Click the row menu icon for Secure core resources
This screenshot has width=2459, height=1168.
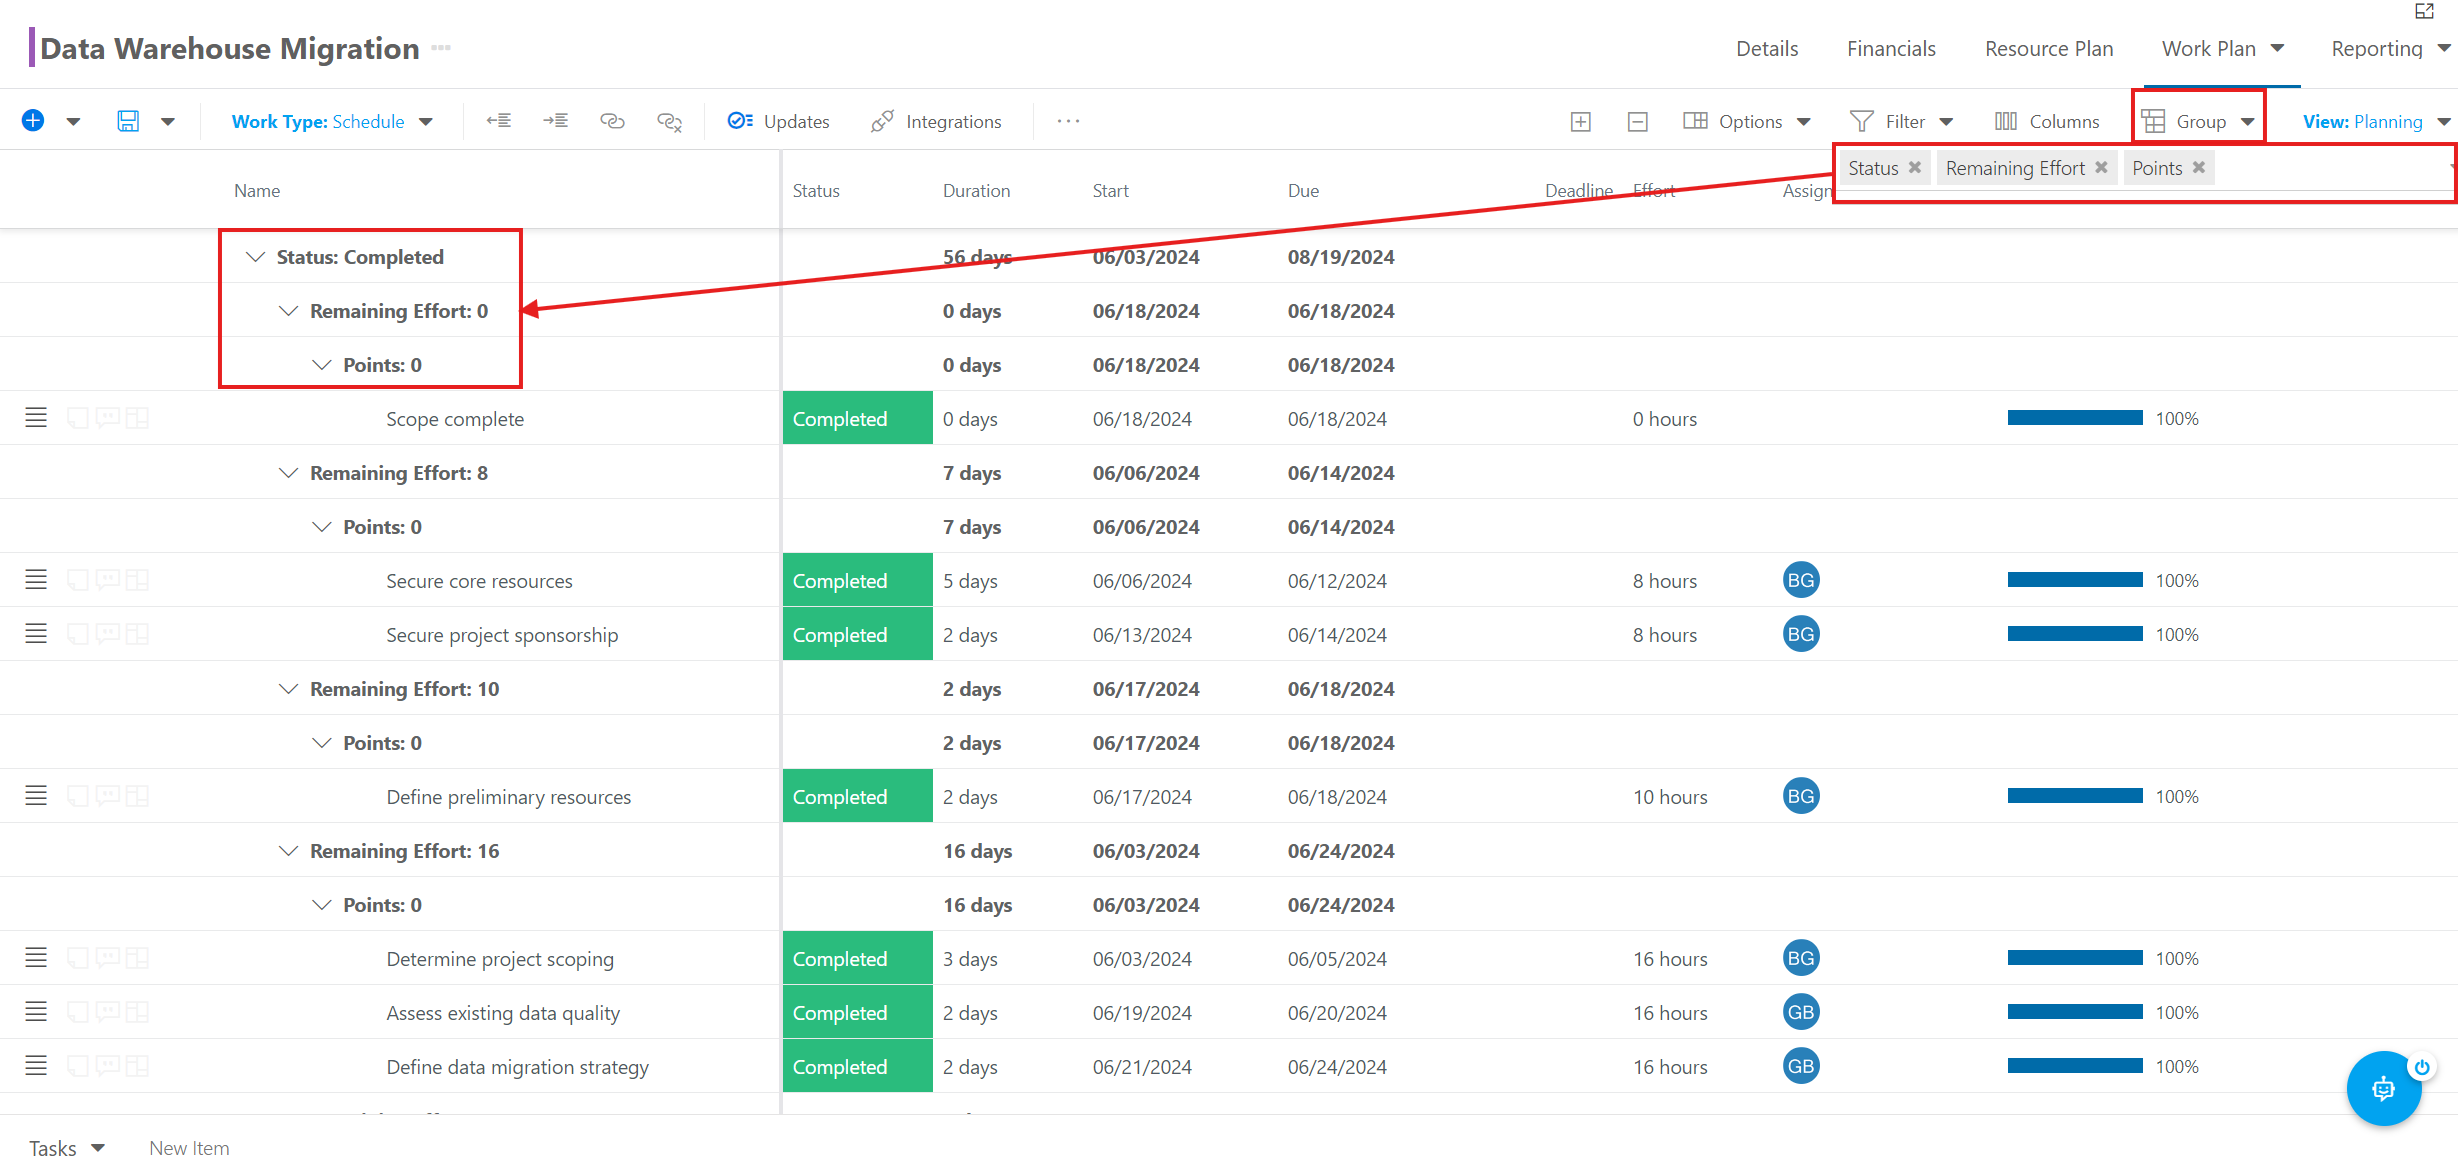(36, 580)
